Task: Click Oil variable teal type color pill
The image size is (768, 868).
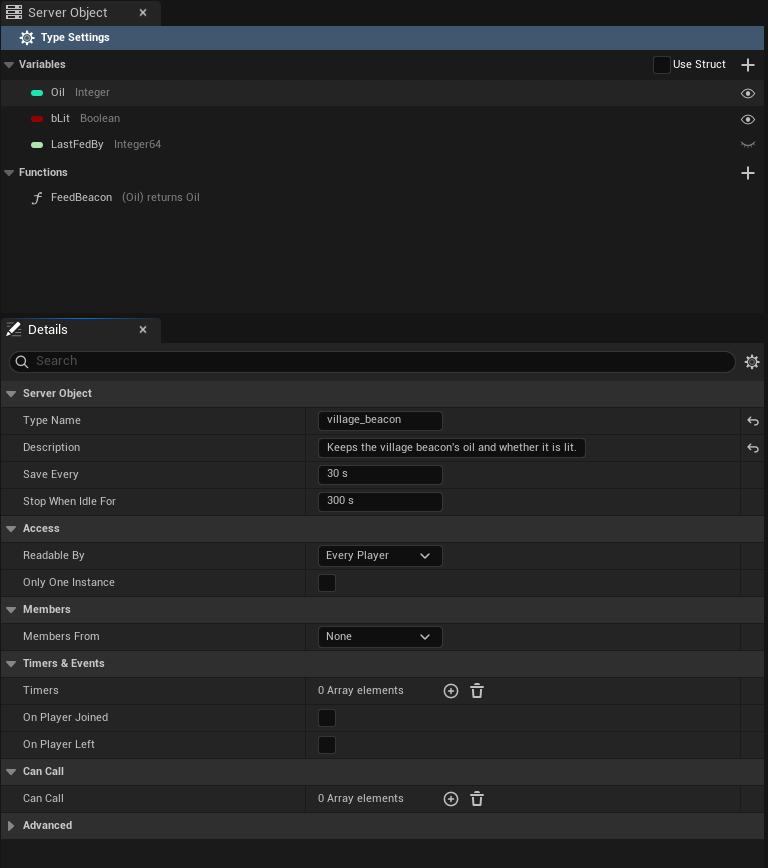Action: (37, 93)
